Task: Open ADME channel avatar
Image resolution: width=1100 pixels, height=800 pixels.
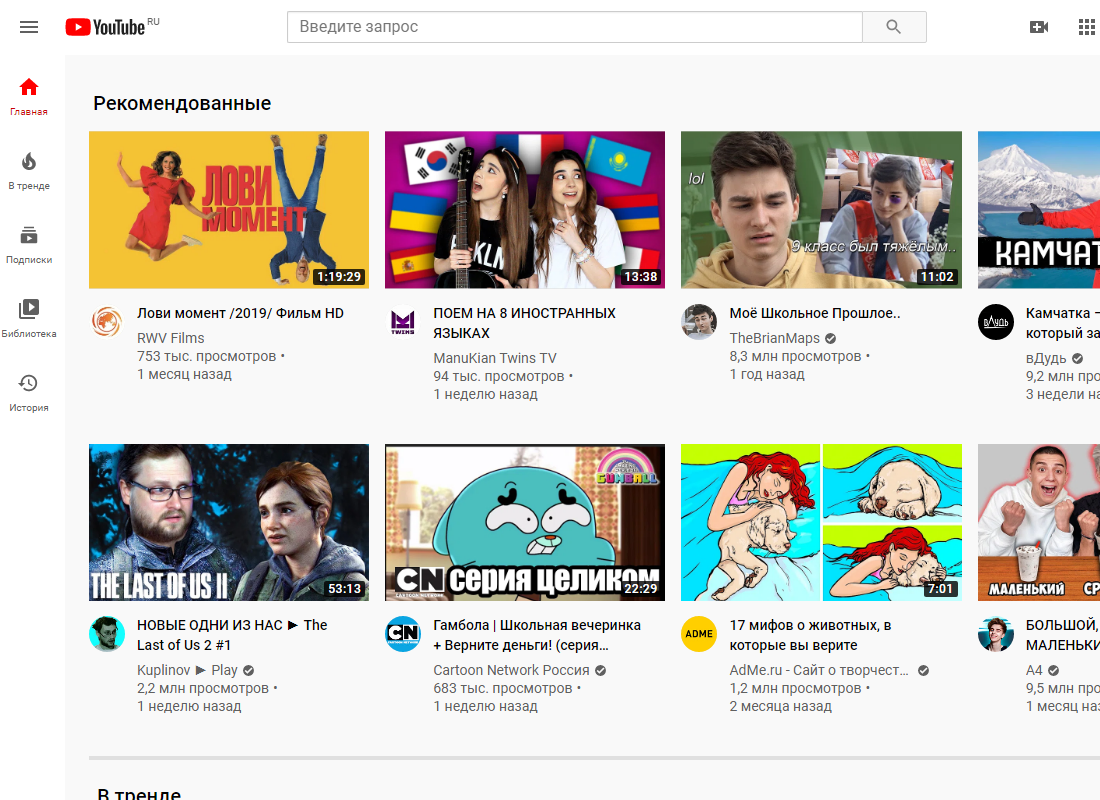Action: [699, 634]
